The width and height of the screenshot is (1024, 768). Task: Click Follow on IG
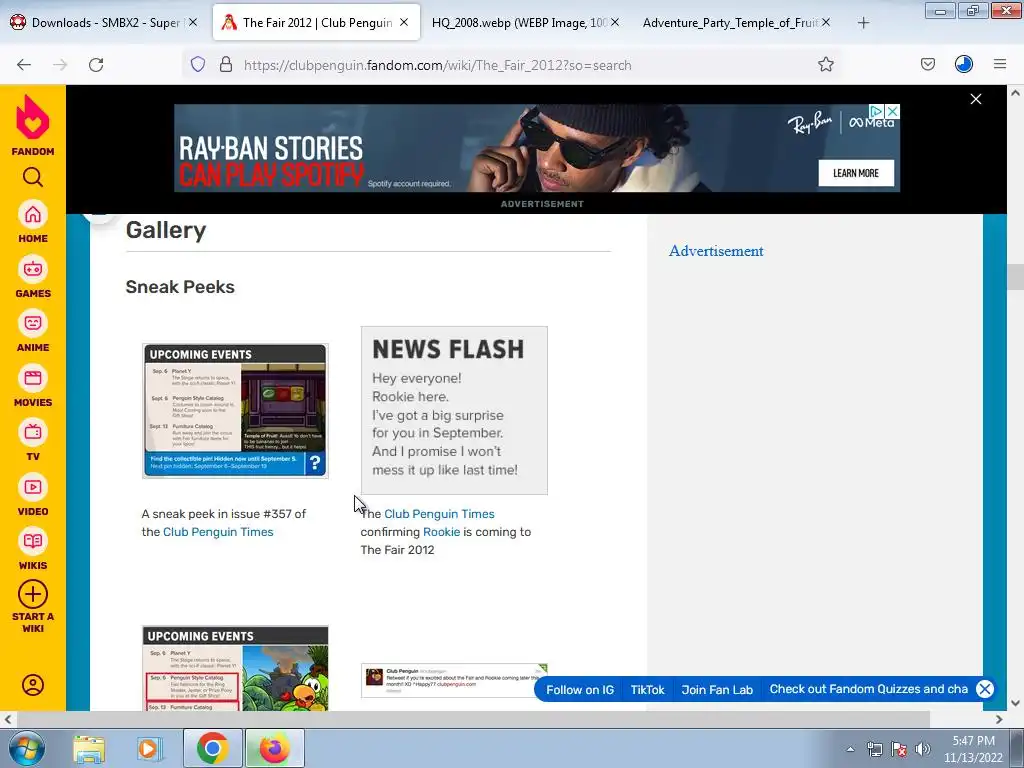point(580,690)
